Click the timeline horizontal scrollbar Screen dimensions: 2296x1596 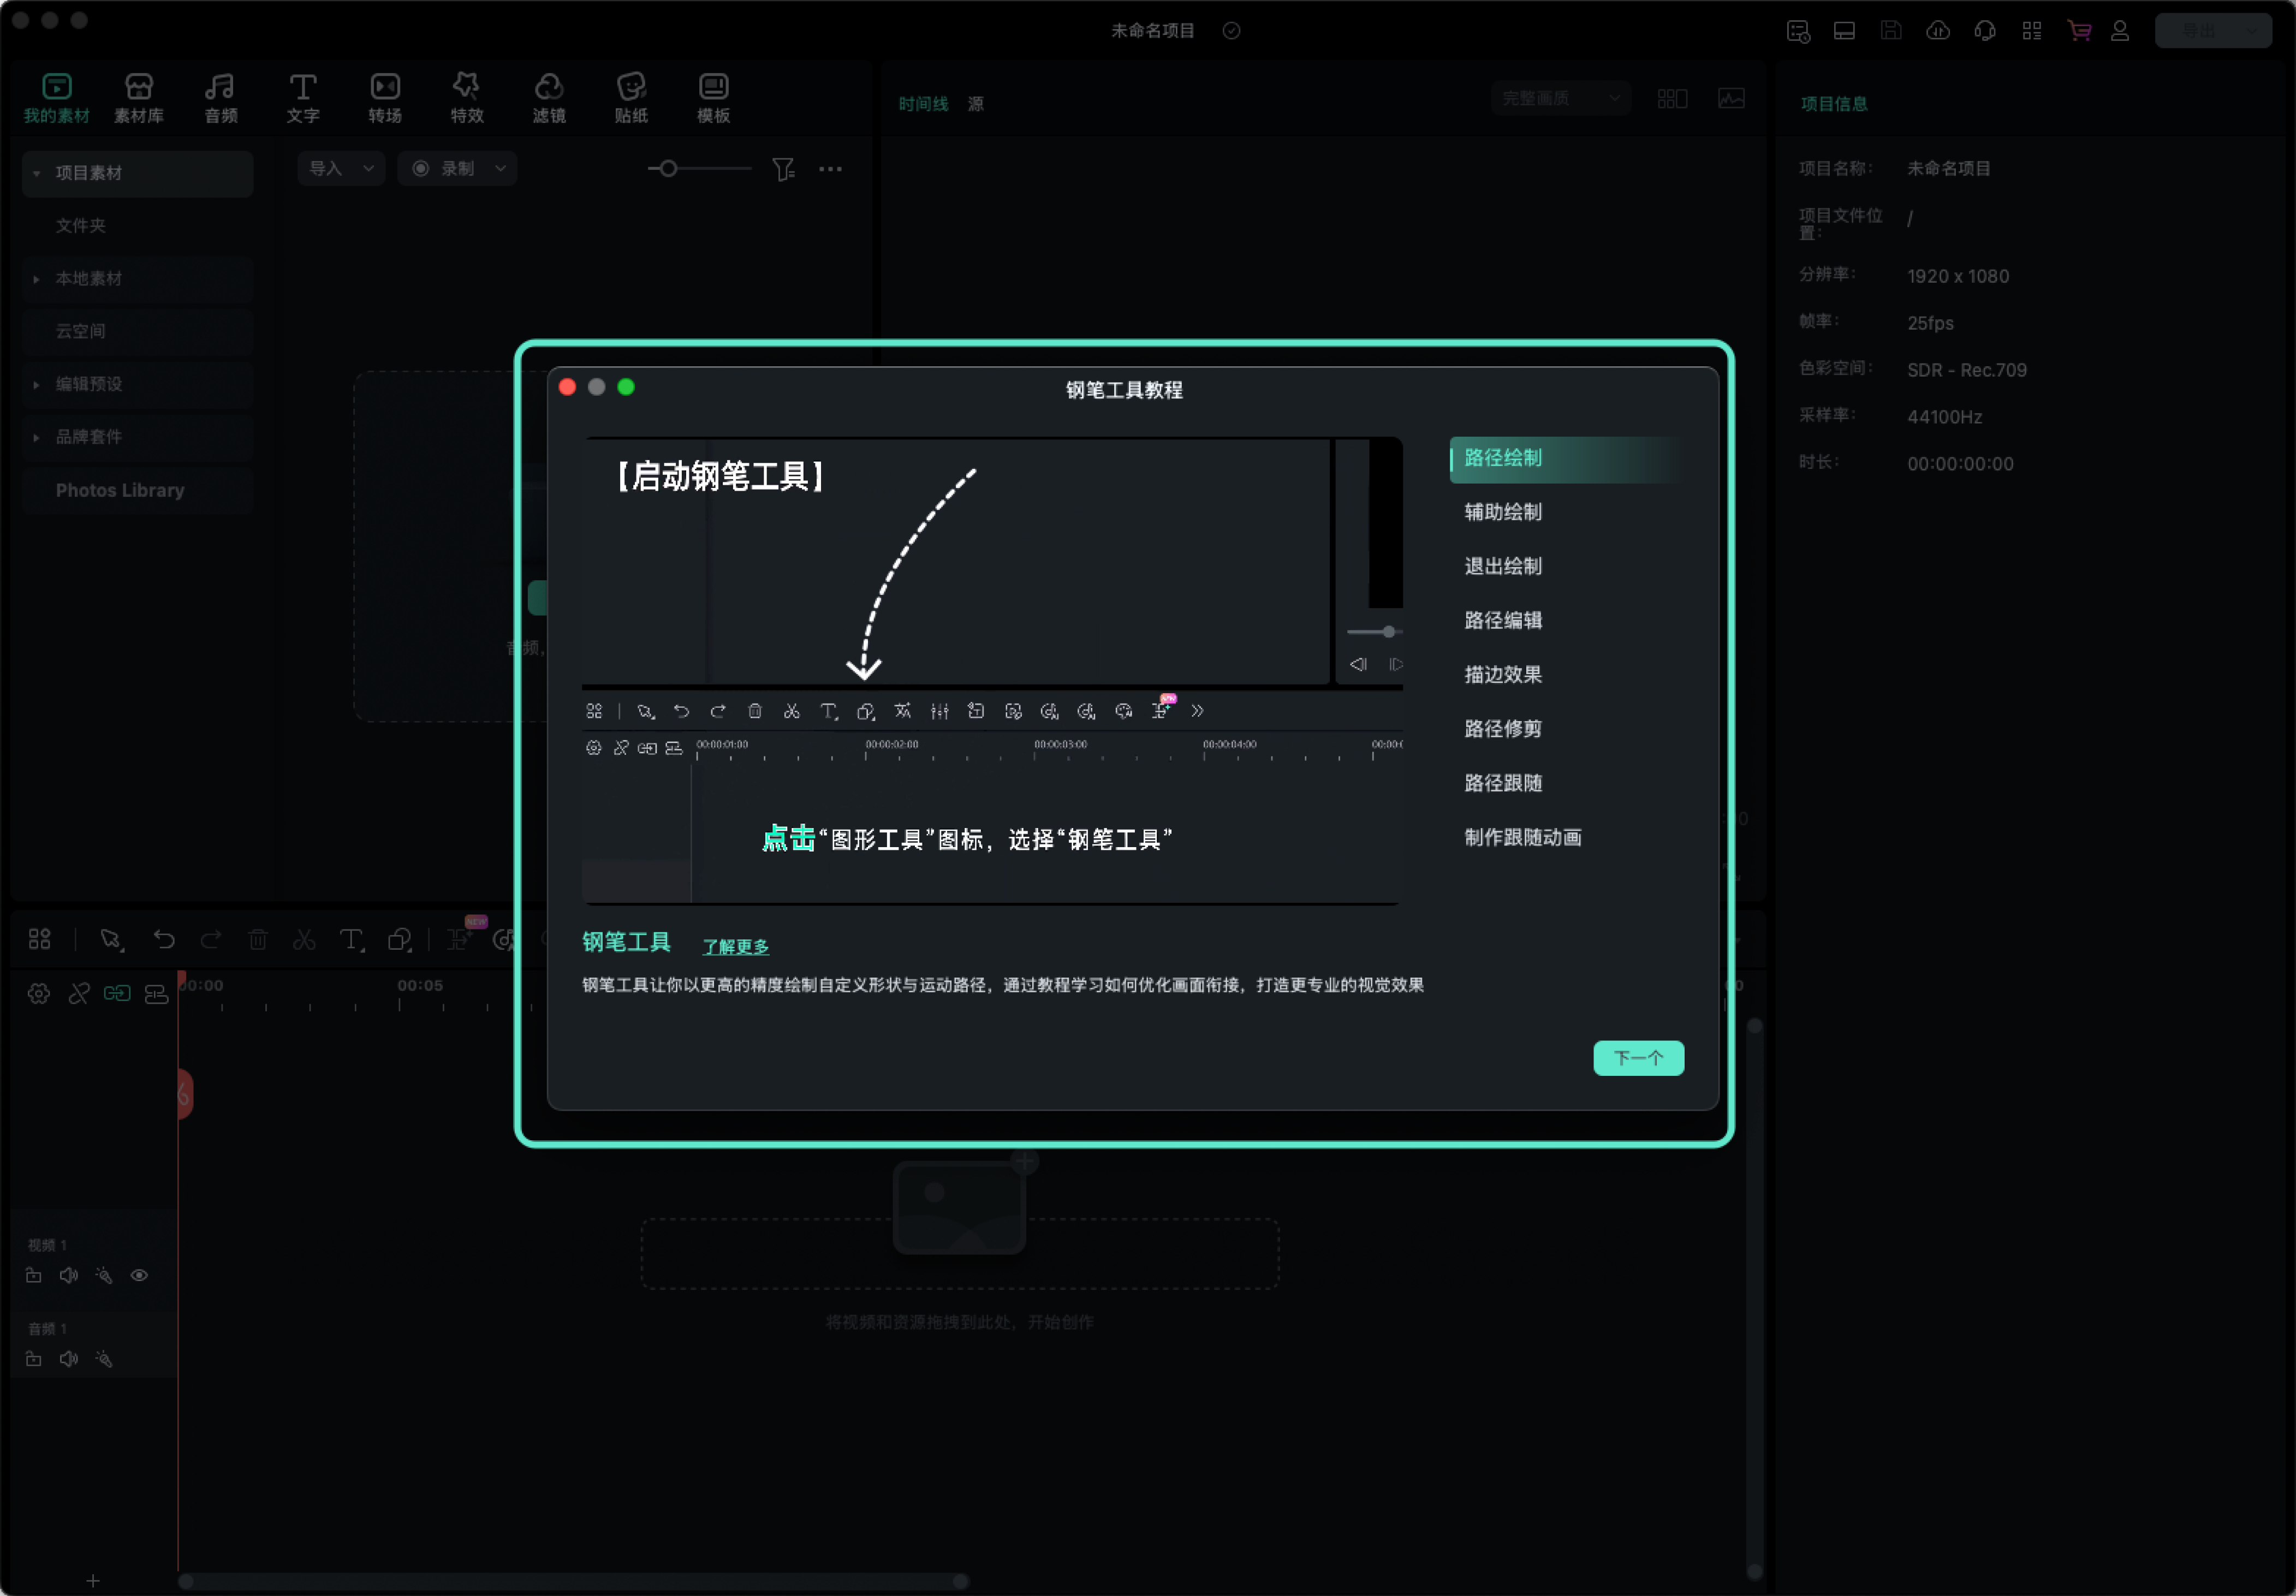[573, 1581]
